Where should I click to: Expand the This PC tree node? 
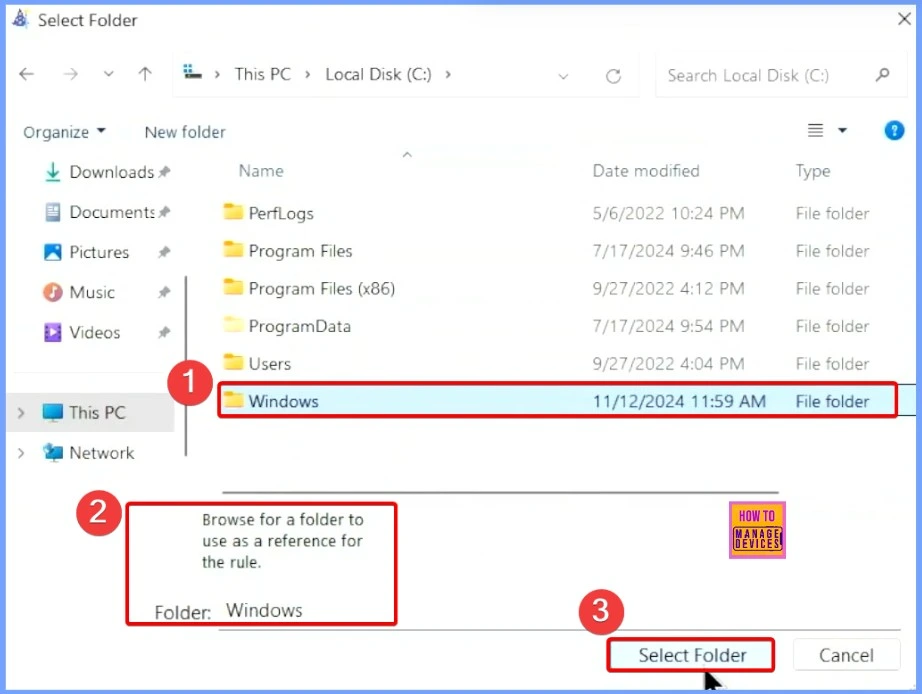(21, 413)
